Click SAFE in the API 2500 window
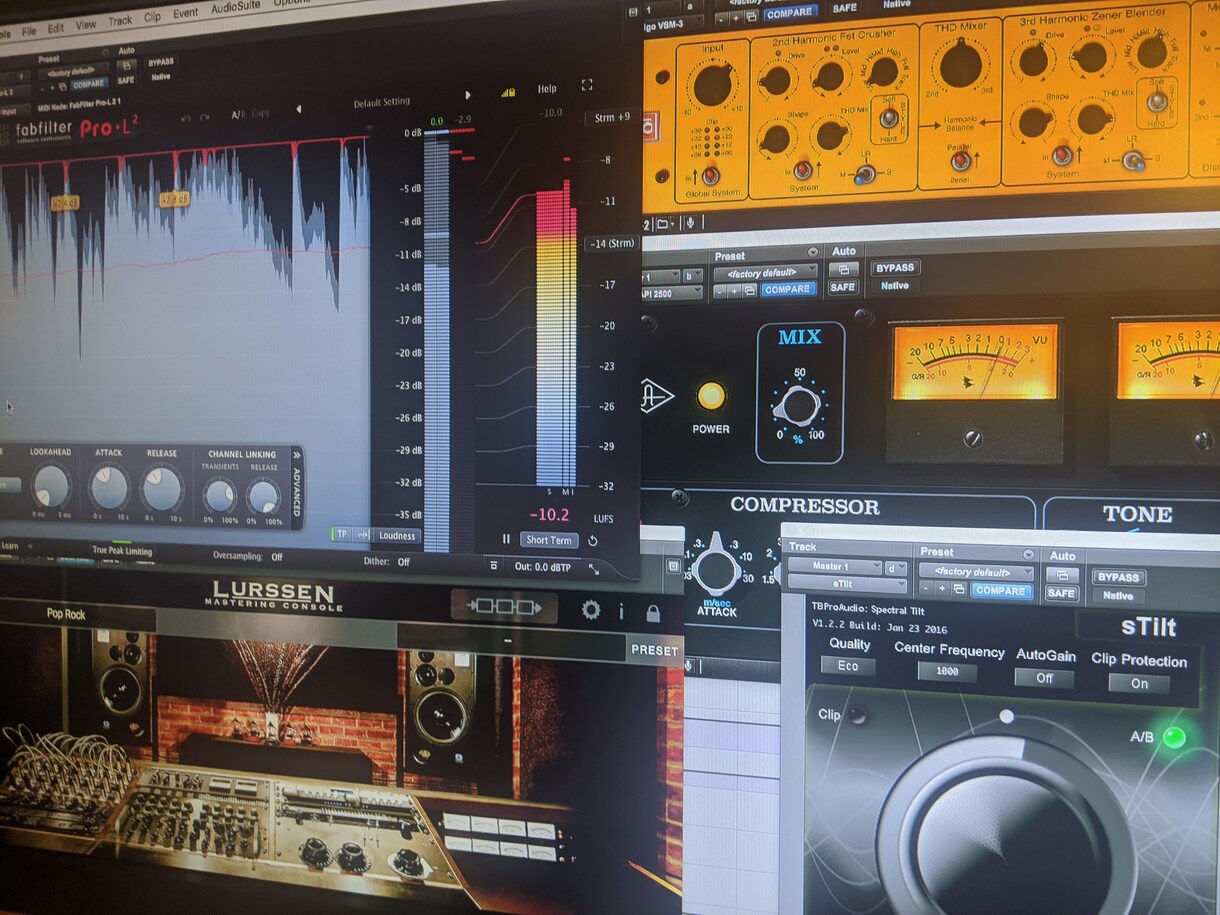This screenshot has width=1220, height=915. [x=843, y=287]
